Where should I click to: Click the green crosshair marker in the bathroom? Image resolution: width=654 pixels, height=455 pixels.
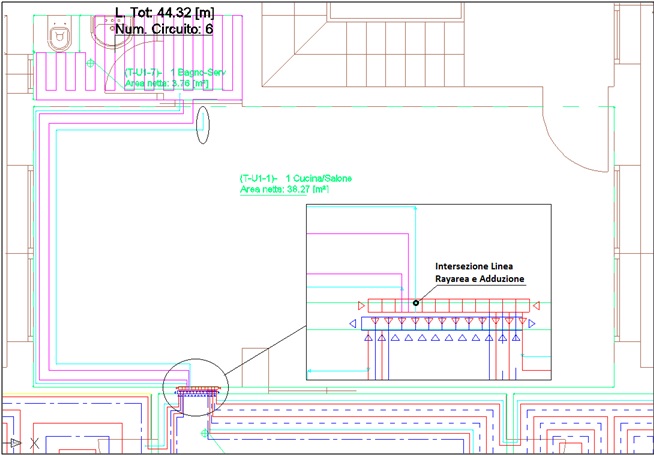coord(91,64)
